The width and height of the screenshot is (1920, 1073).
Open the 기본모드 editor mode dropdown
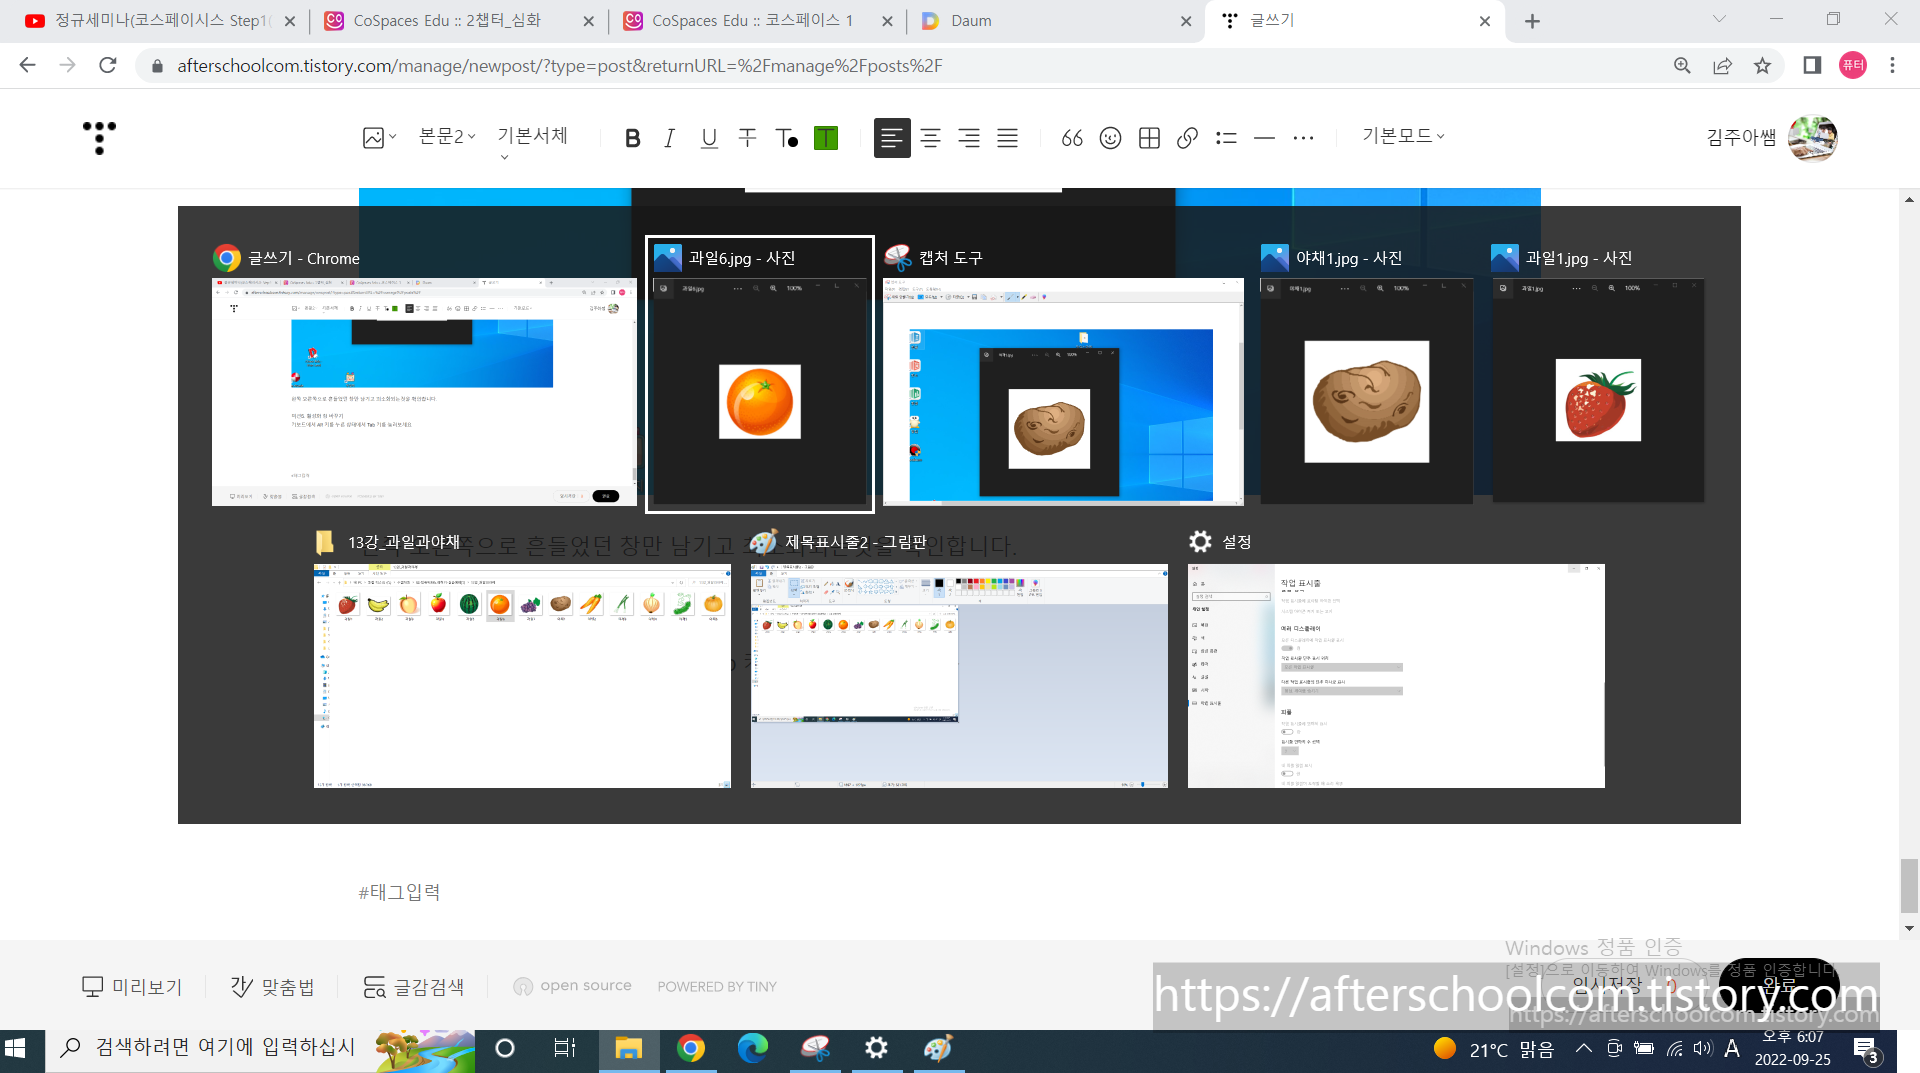pos(1403,135)
